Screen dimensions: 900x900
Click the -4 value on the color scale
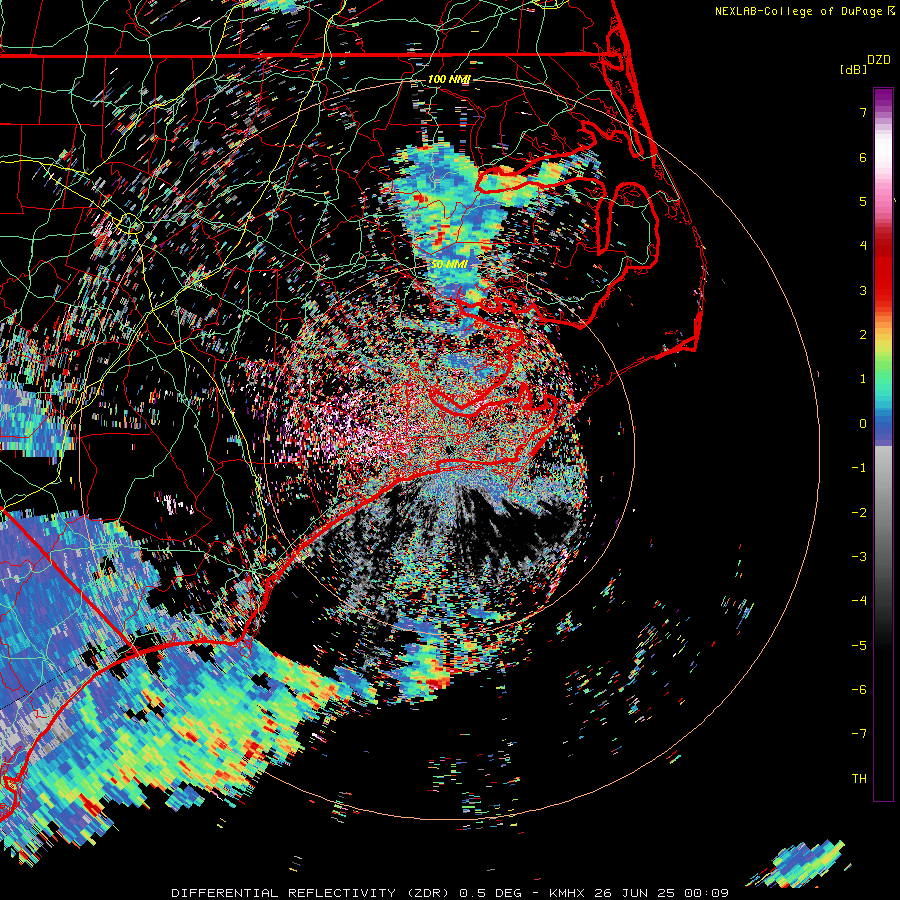(859, 601)
